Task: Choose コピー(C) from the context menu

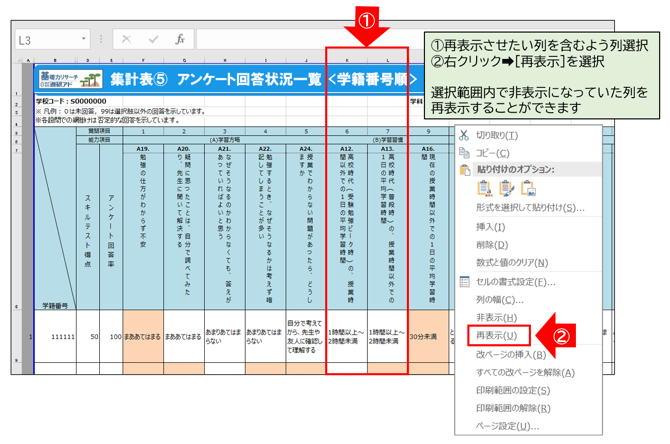Action: tap(492, 153)
